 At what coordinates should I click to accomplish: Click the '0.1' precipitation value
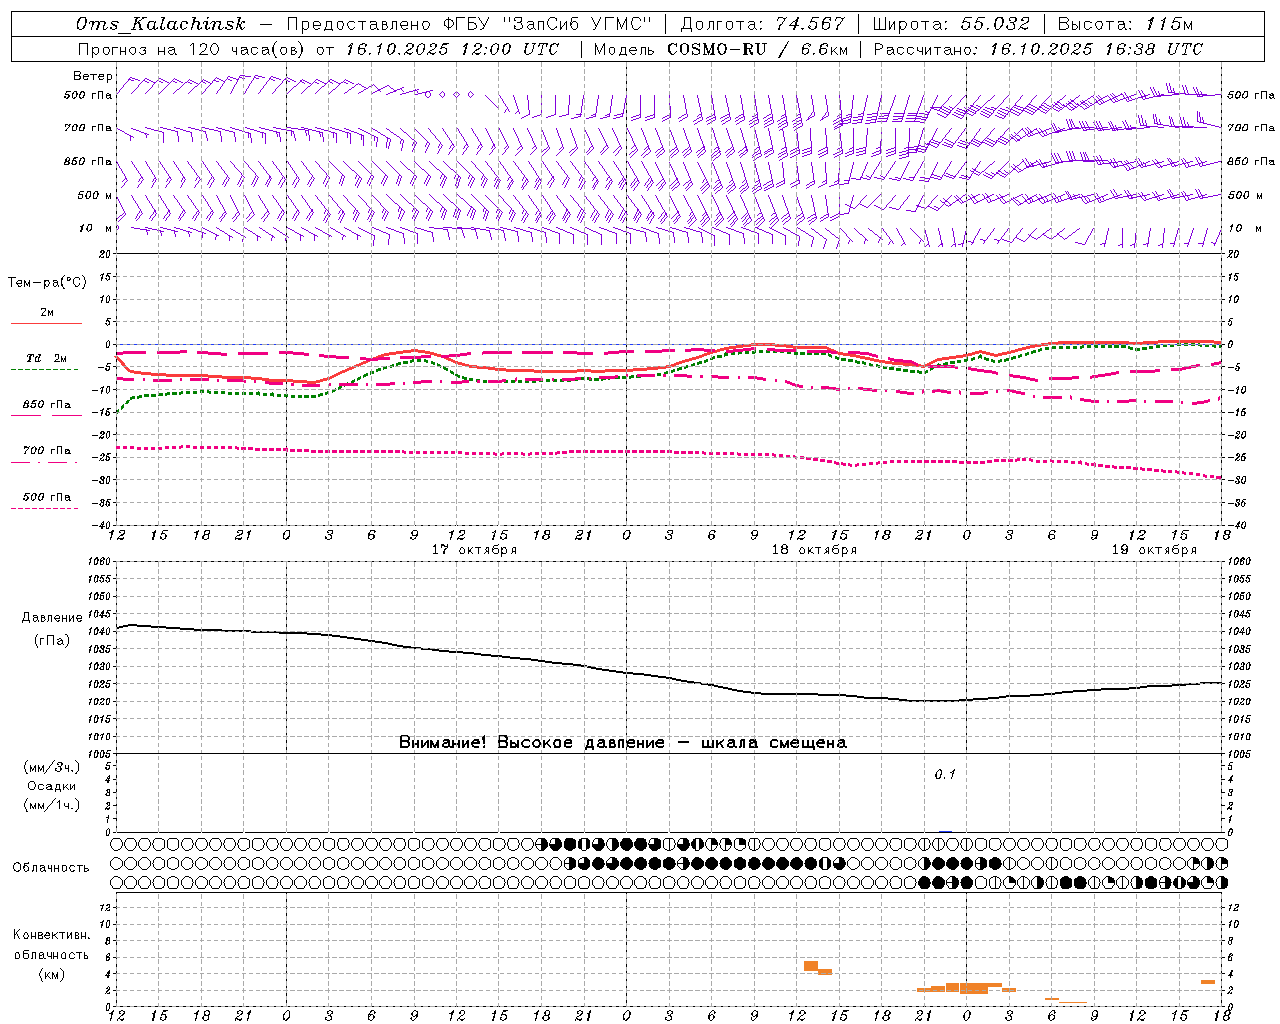click(945, 775)
